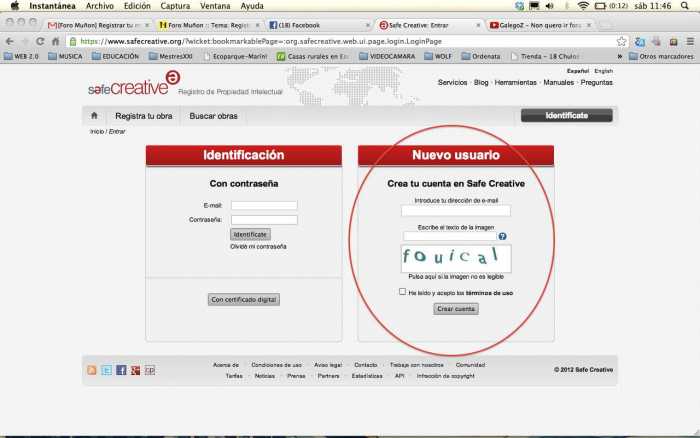Screen dimensions: 700x438
Task: Bookmark page with the star icon
Action: coord(621,42)
